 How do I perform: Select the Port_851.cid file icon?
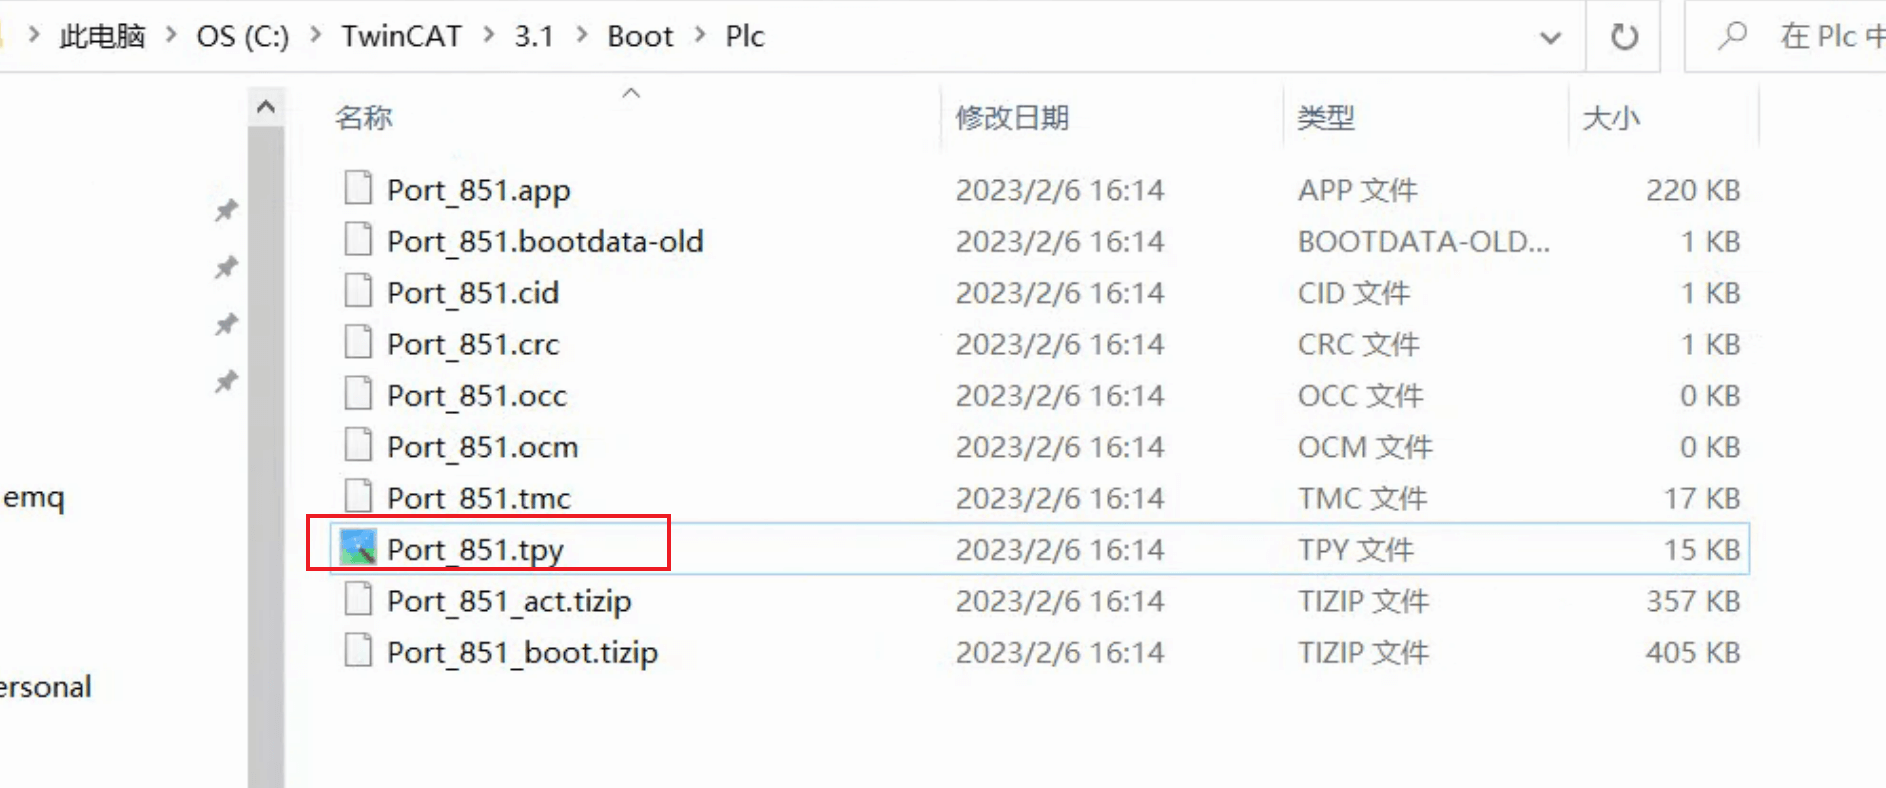click(358, 291)
